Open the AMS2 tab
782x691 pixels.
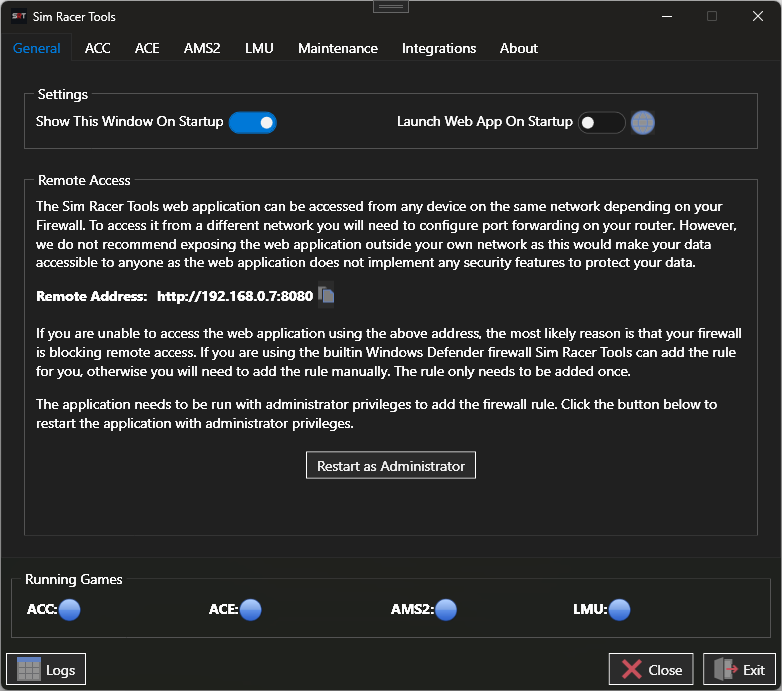pos(202,48)
